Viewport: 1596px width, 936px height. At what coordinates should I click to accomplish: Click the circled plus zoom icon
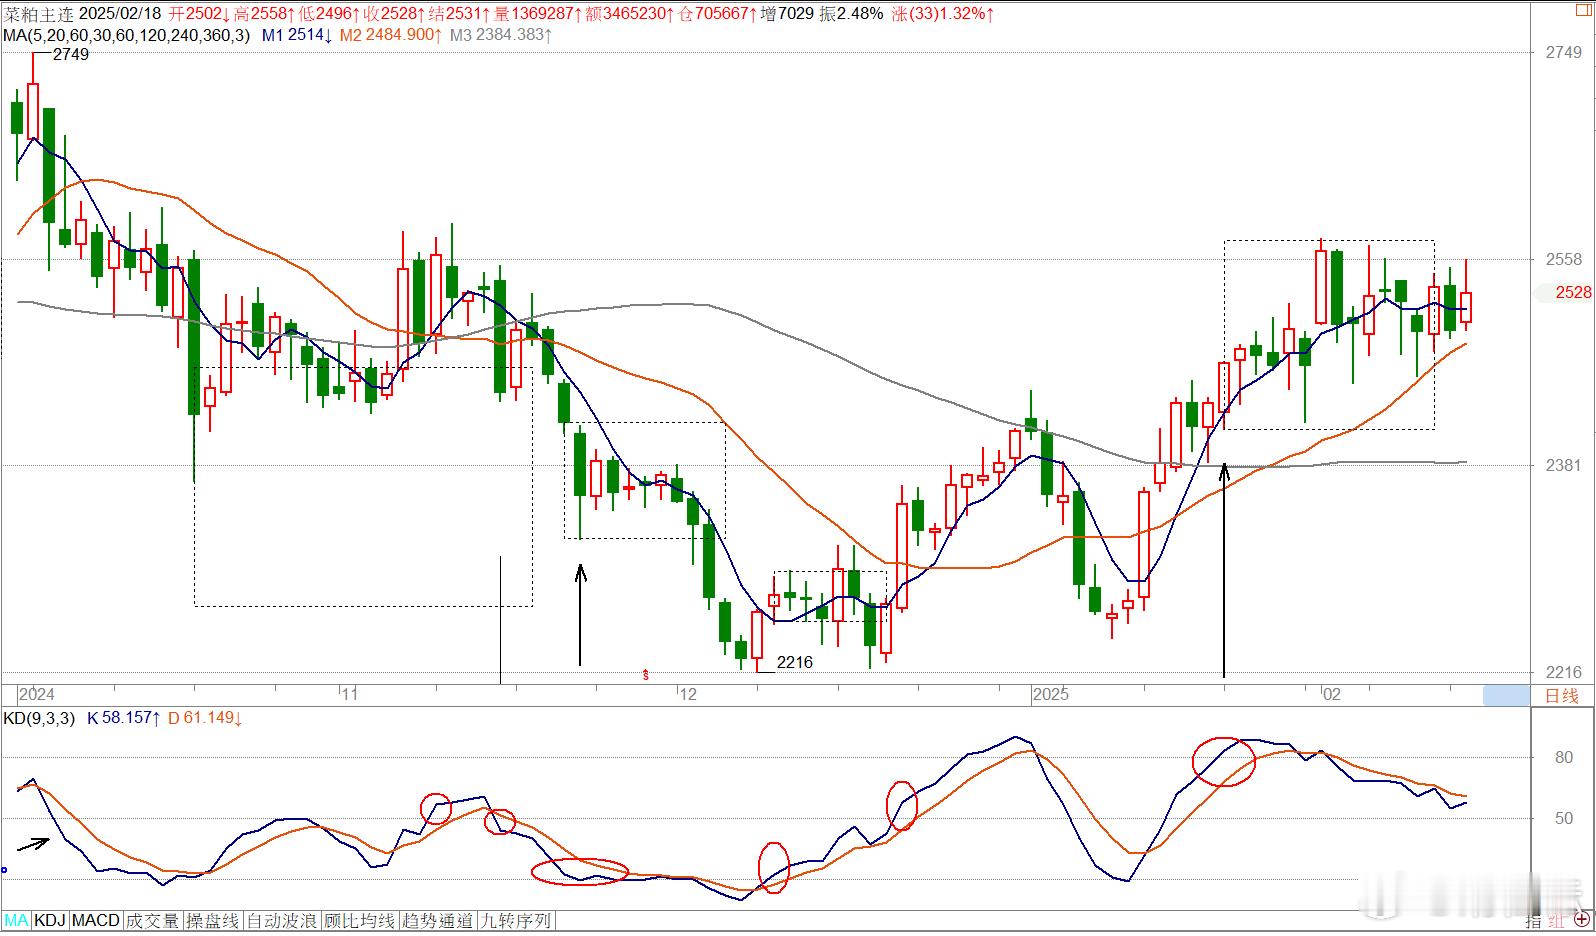pyautogui.click(x=1581, y=919)
